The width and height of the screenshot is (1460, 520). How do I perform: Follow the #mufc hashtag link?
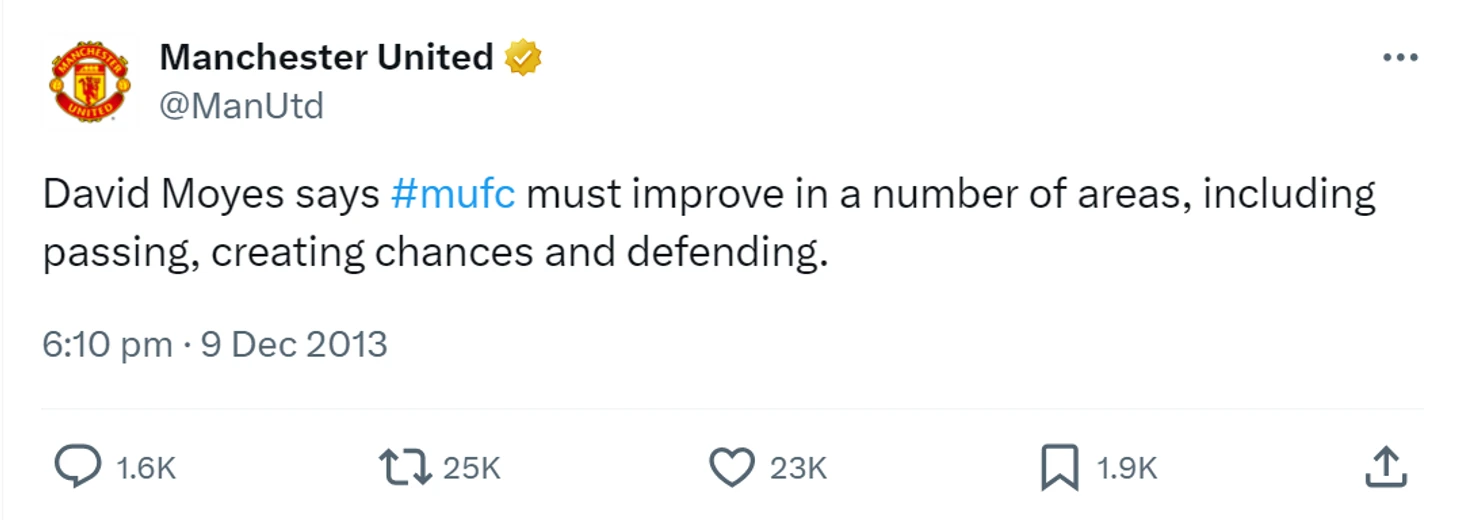coord(454,194)
